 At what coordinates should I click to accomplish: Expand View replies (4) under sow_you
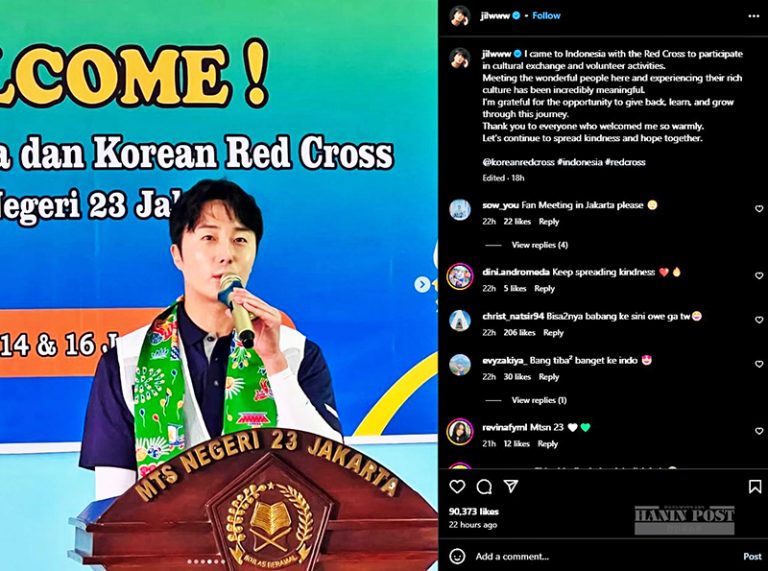coord(539,245)
